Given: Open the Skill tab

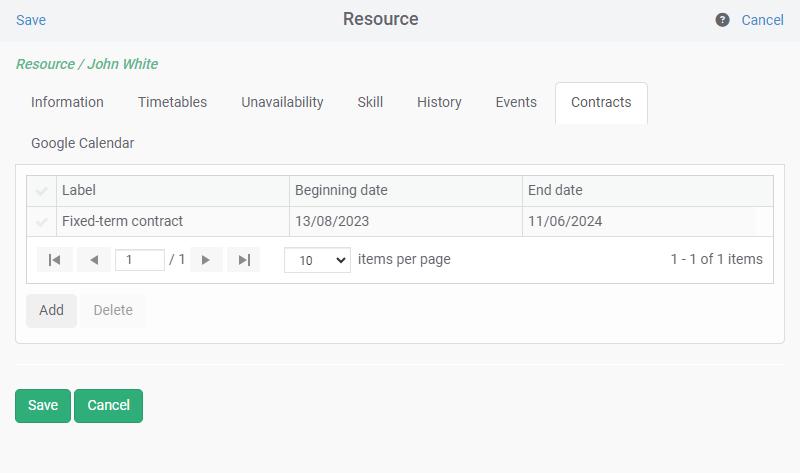Looking at the screenshot, I should point(370,103).
